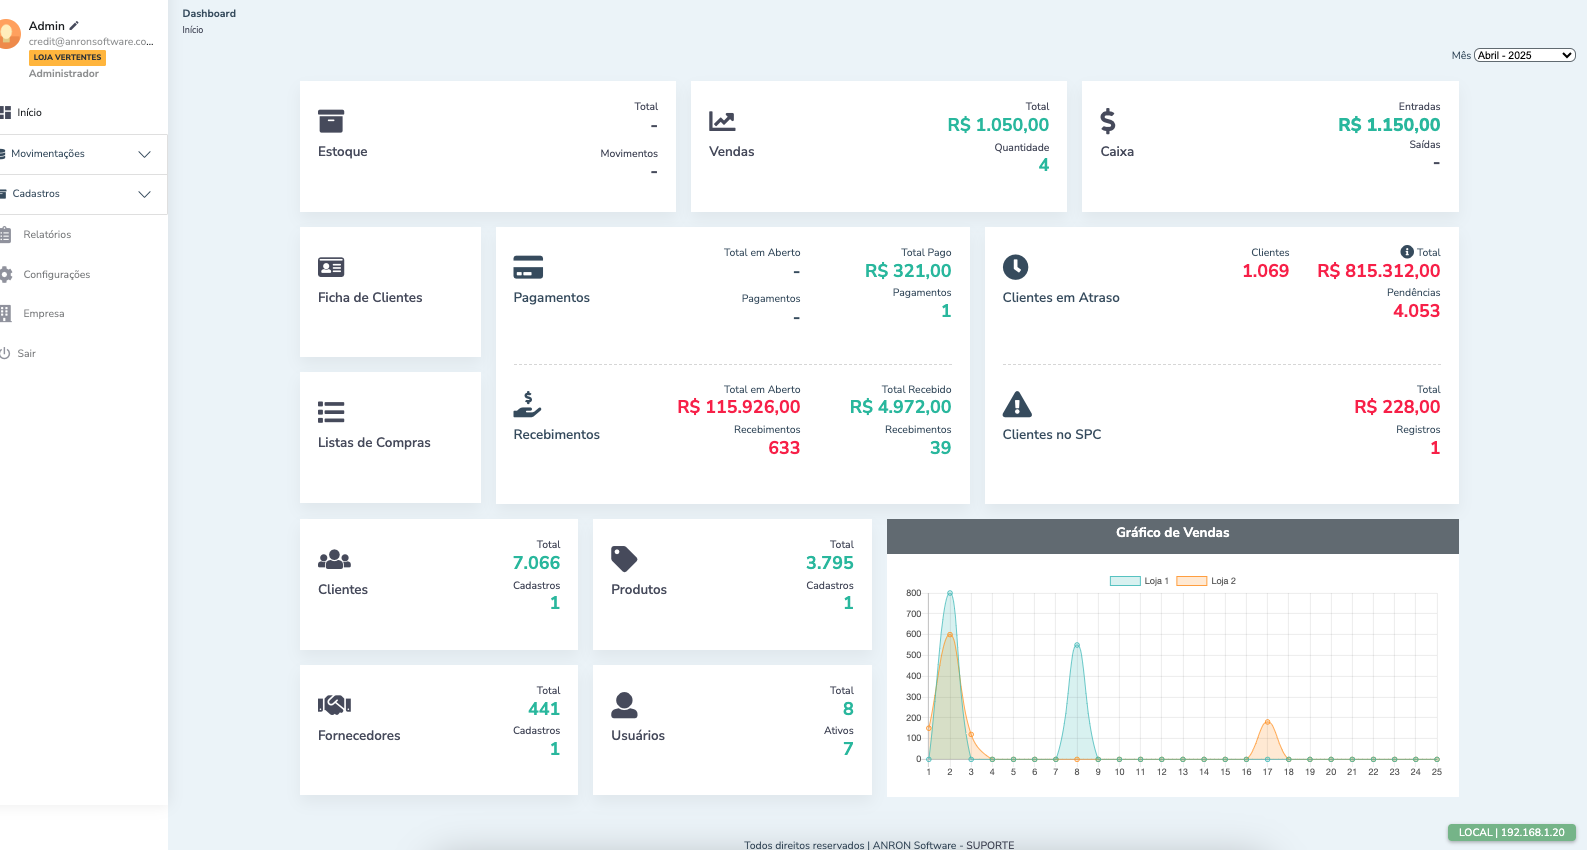Open Configurações from the sidebar
This screenshot has width=1587, height=850.
point(56,275)
